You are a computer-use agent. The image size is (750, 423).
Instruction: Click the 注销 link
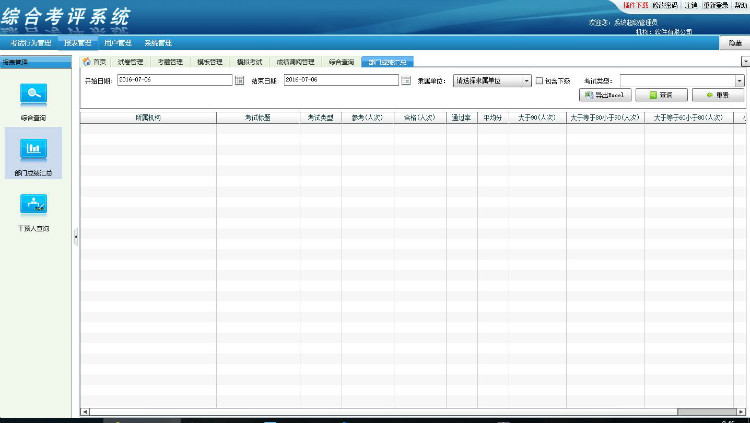[691, 5]
